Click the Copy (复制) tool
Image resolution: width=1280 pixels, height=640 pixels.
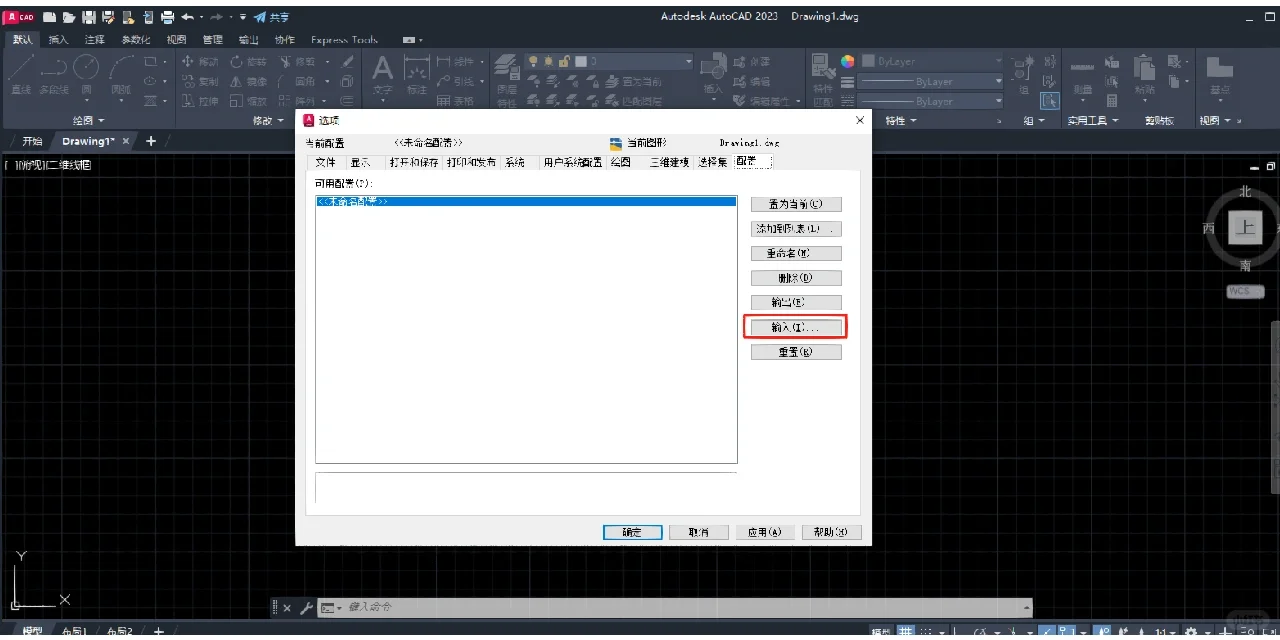[205, 80]
